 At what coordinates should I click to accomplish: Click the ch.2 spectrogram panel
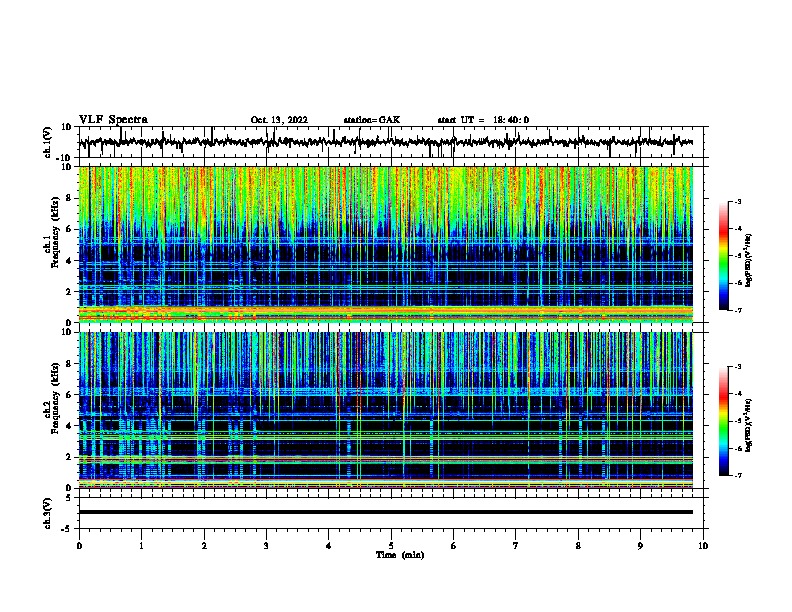point(385,410)
